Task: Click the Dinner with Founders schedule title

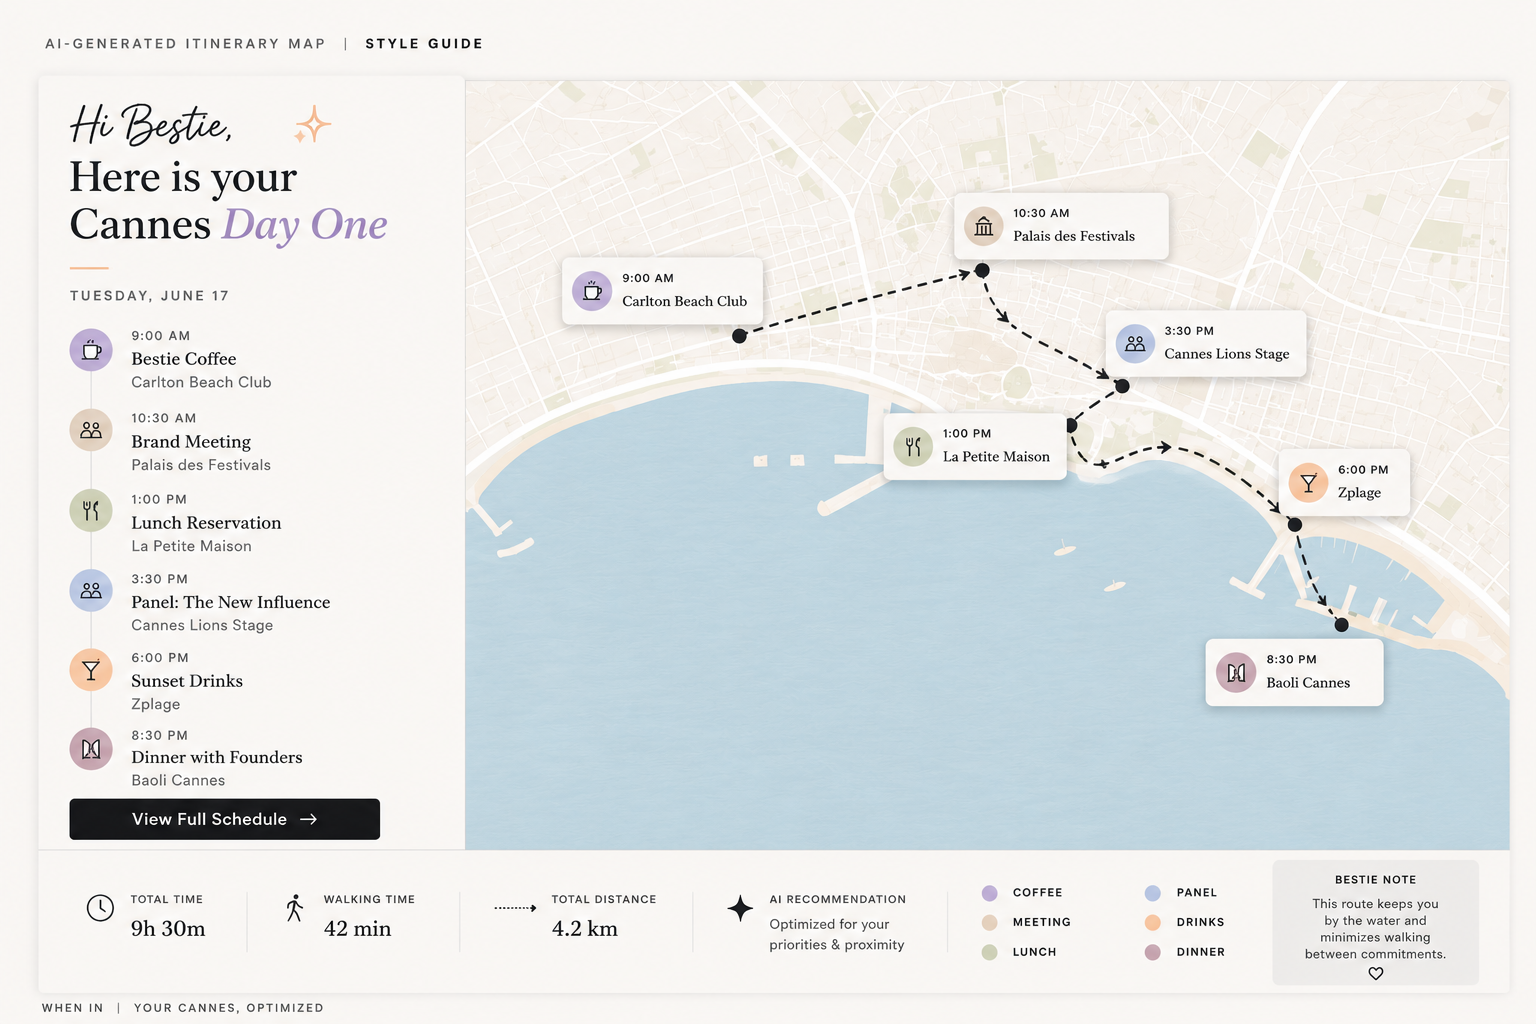Action: point(217,757)
